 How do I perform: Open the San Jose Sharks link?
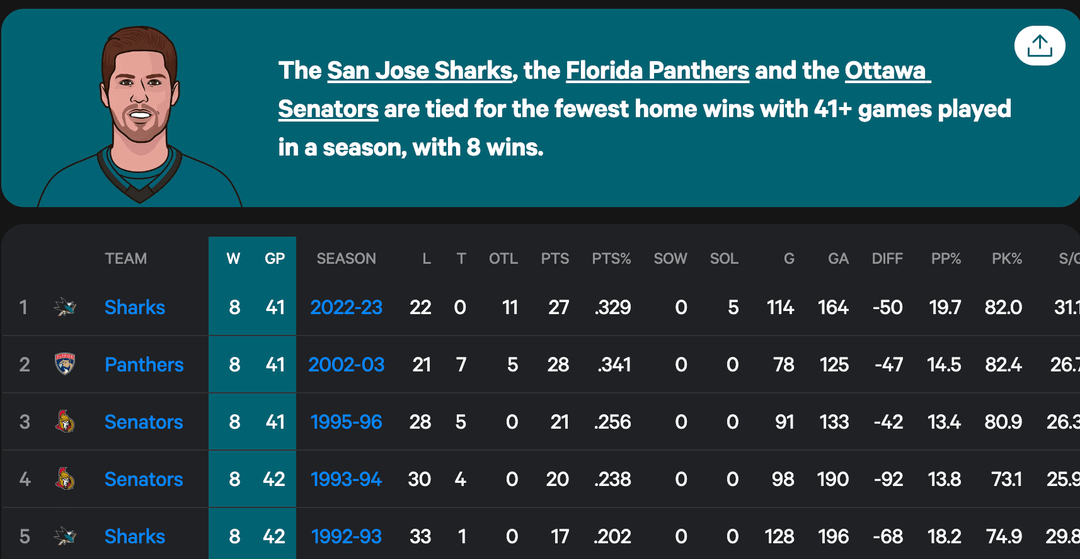pyautogui.click(x=420, y=71)
